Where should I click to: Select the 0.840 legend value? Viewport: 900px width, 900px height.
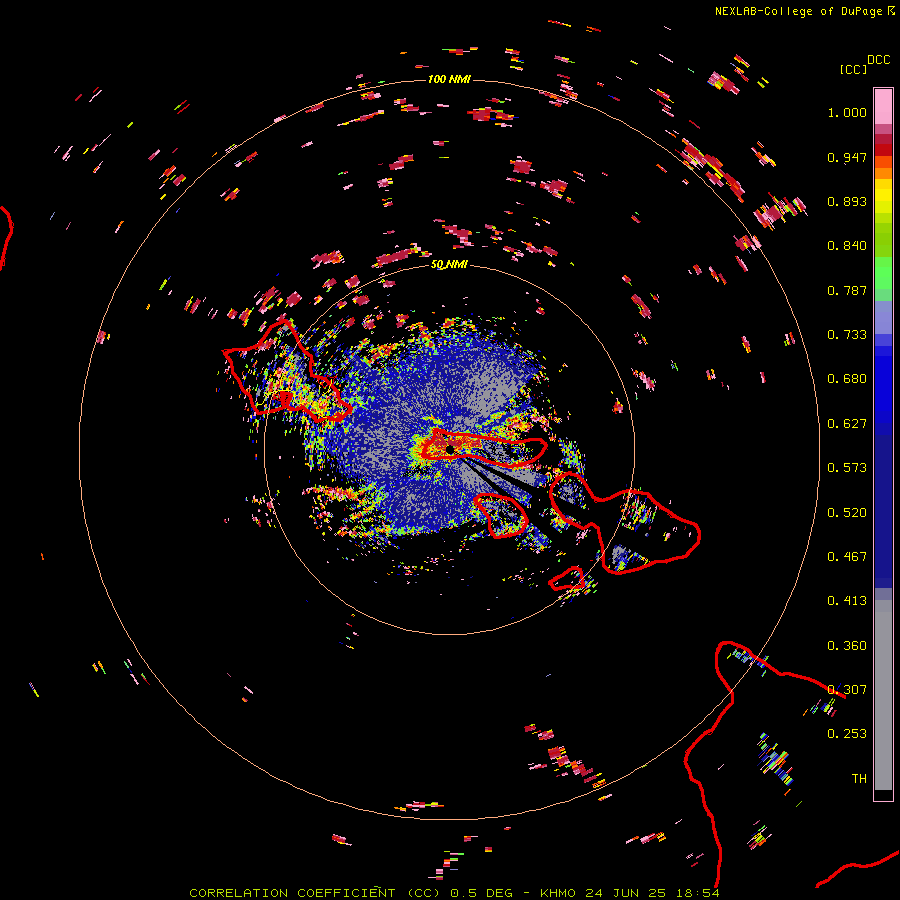[x=847, y=246]
